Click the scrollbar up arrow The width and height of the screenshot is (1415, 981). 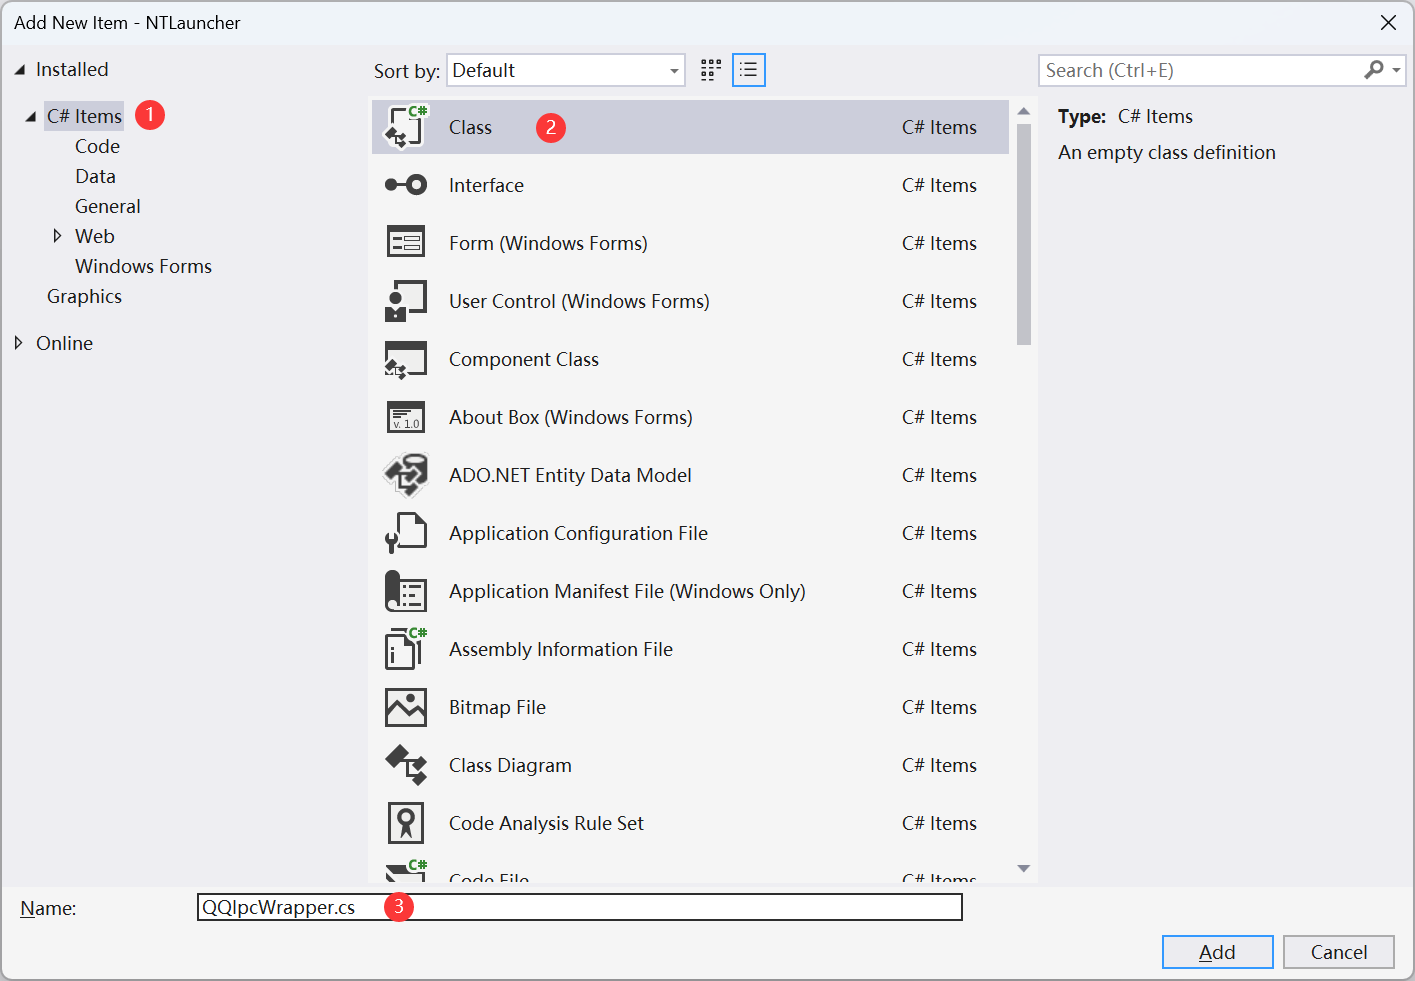1024,110
